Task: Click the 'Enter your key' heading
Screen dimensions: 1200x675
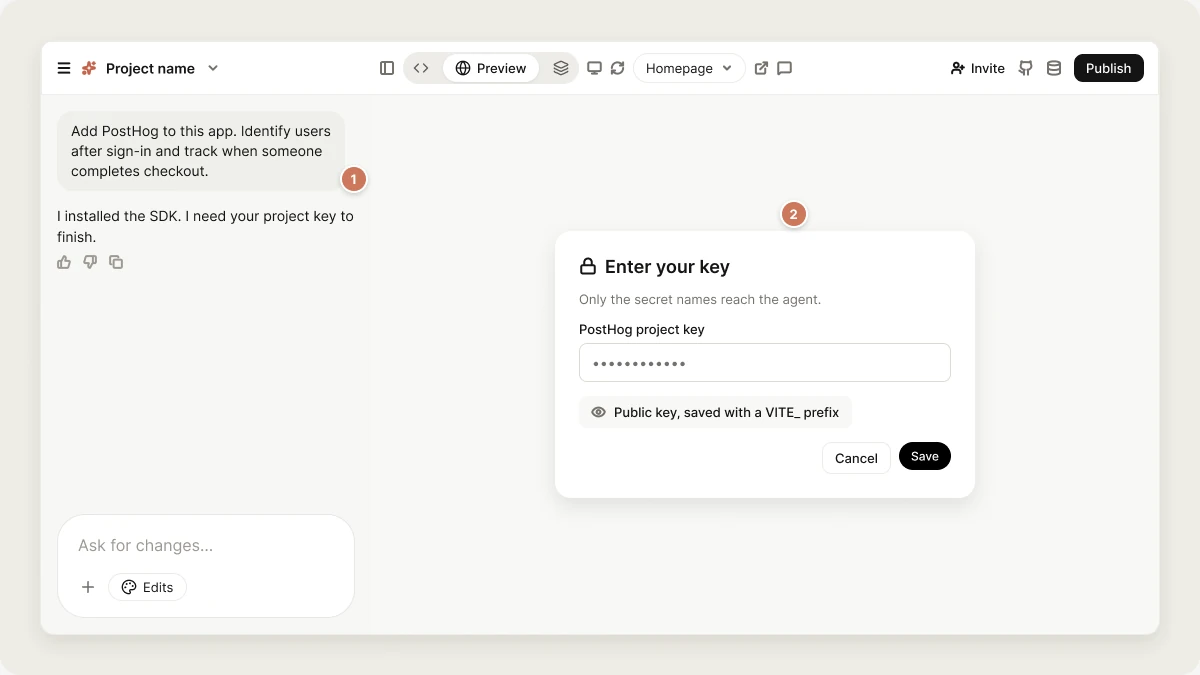Action: (x=667, y=267)
